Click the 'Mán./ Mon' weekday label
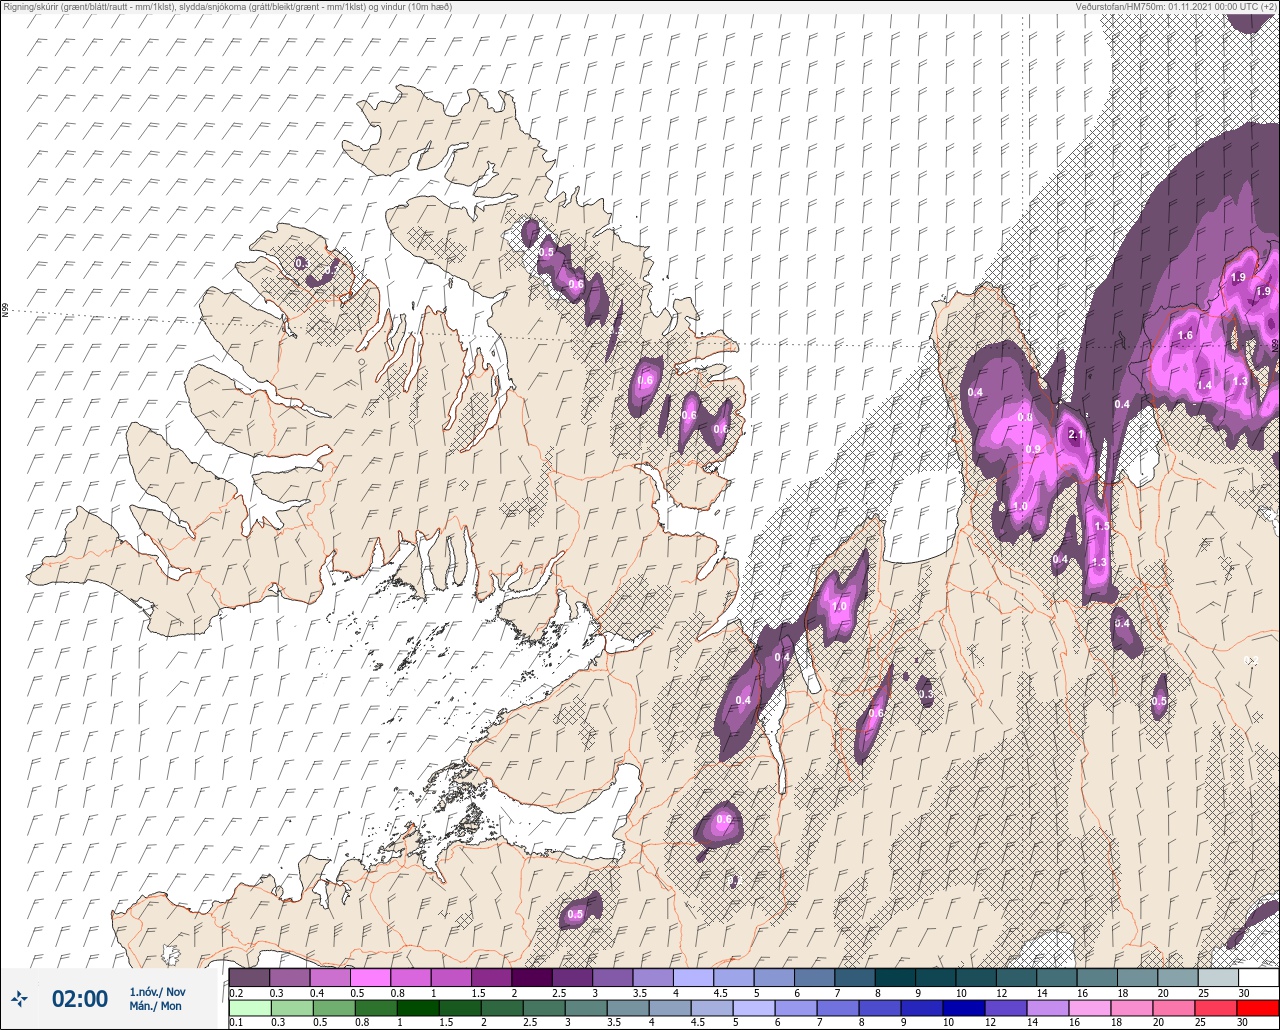This screenshot has width=1280, height=1030. point(156,1006)
